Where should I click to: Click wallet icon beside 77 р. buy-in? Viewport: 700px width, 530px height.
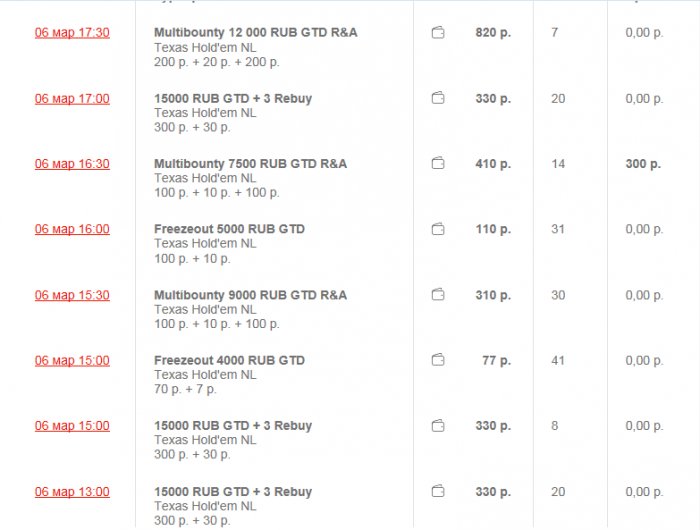click(x=438, y=360)
